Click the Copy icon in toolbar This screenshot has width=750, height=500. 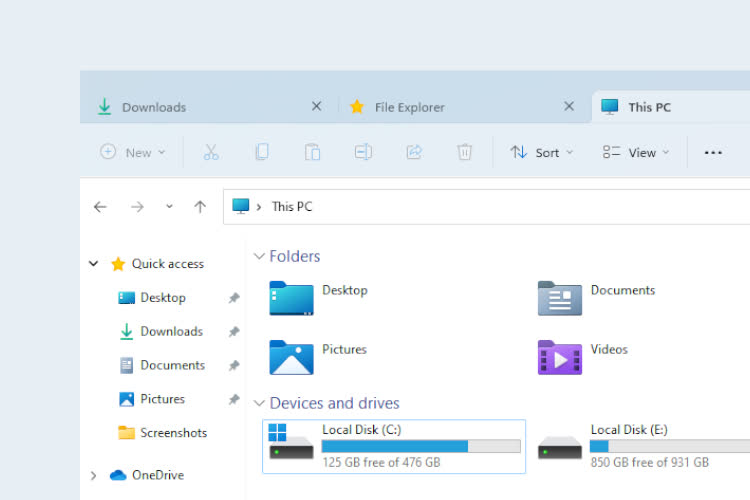pyautogui.click(x=262, y=152)
